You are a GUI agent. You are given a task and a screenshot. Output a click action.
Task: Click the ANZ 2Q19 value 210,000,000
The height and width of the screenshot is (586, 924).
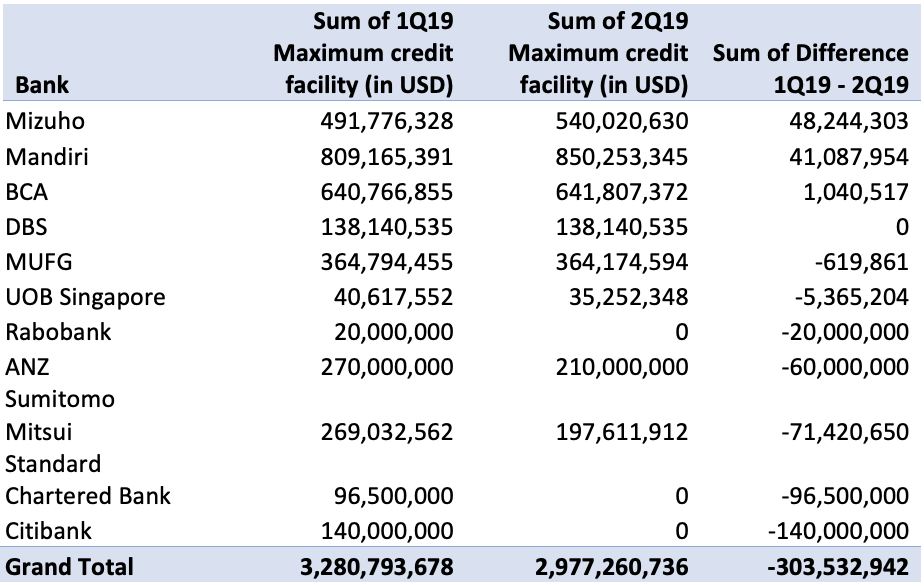pos(618,367)
